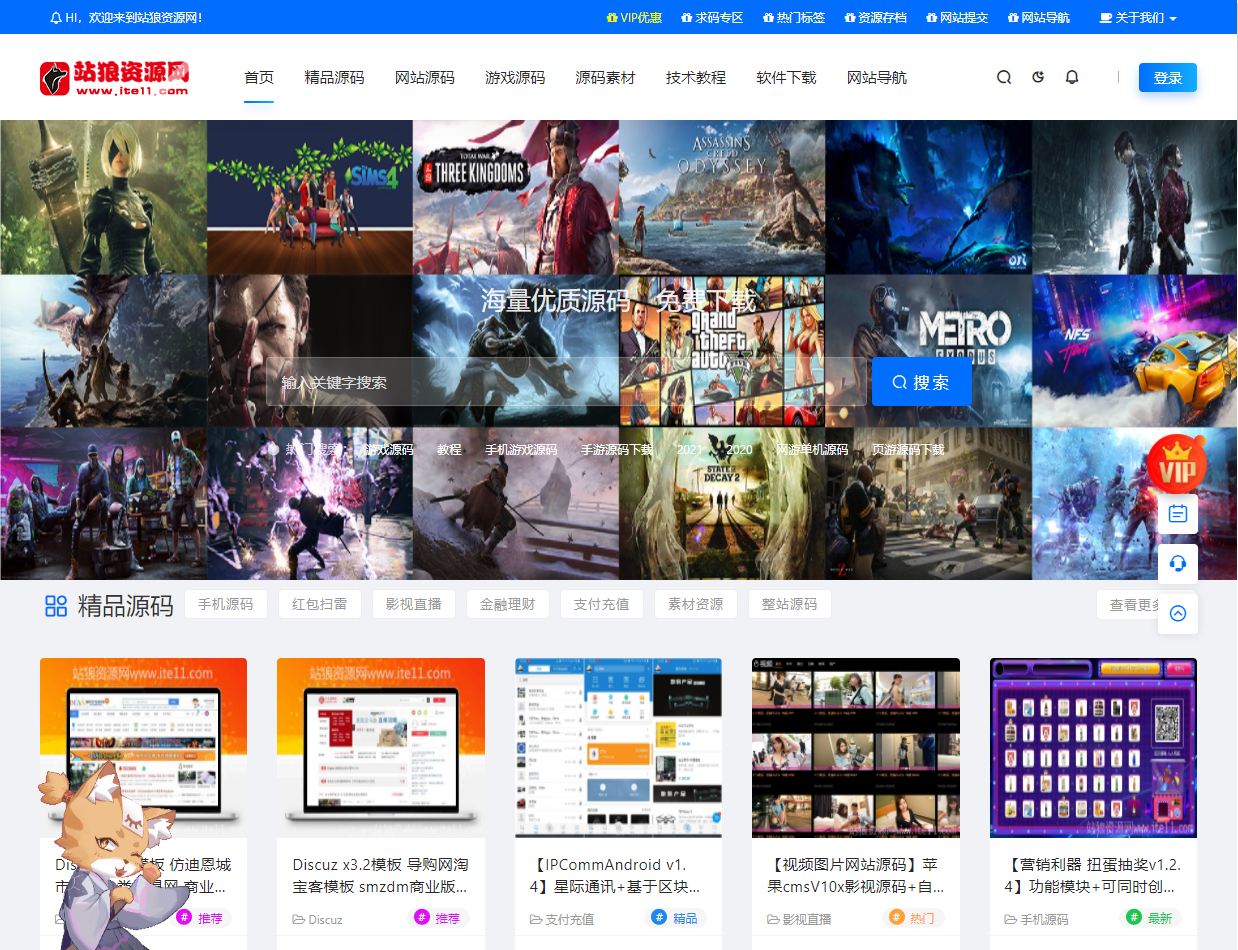This screenshot has height=950, width=1238.
Task: Open notifications via the bell icon
Action: (1072, 77)
